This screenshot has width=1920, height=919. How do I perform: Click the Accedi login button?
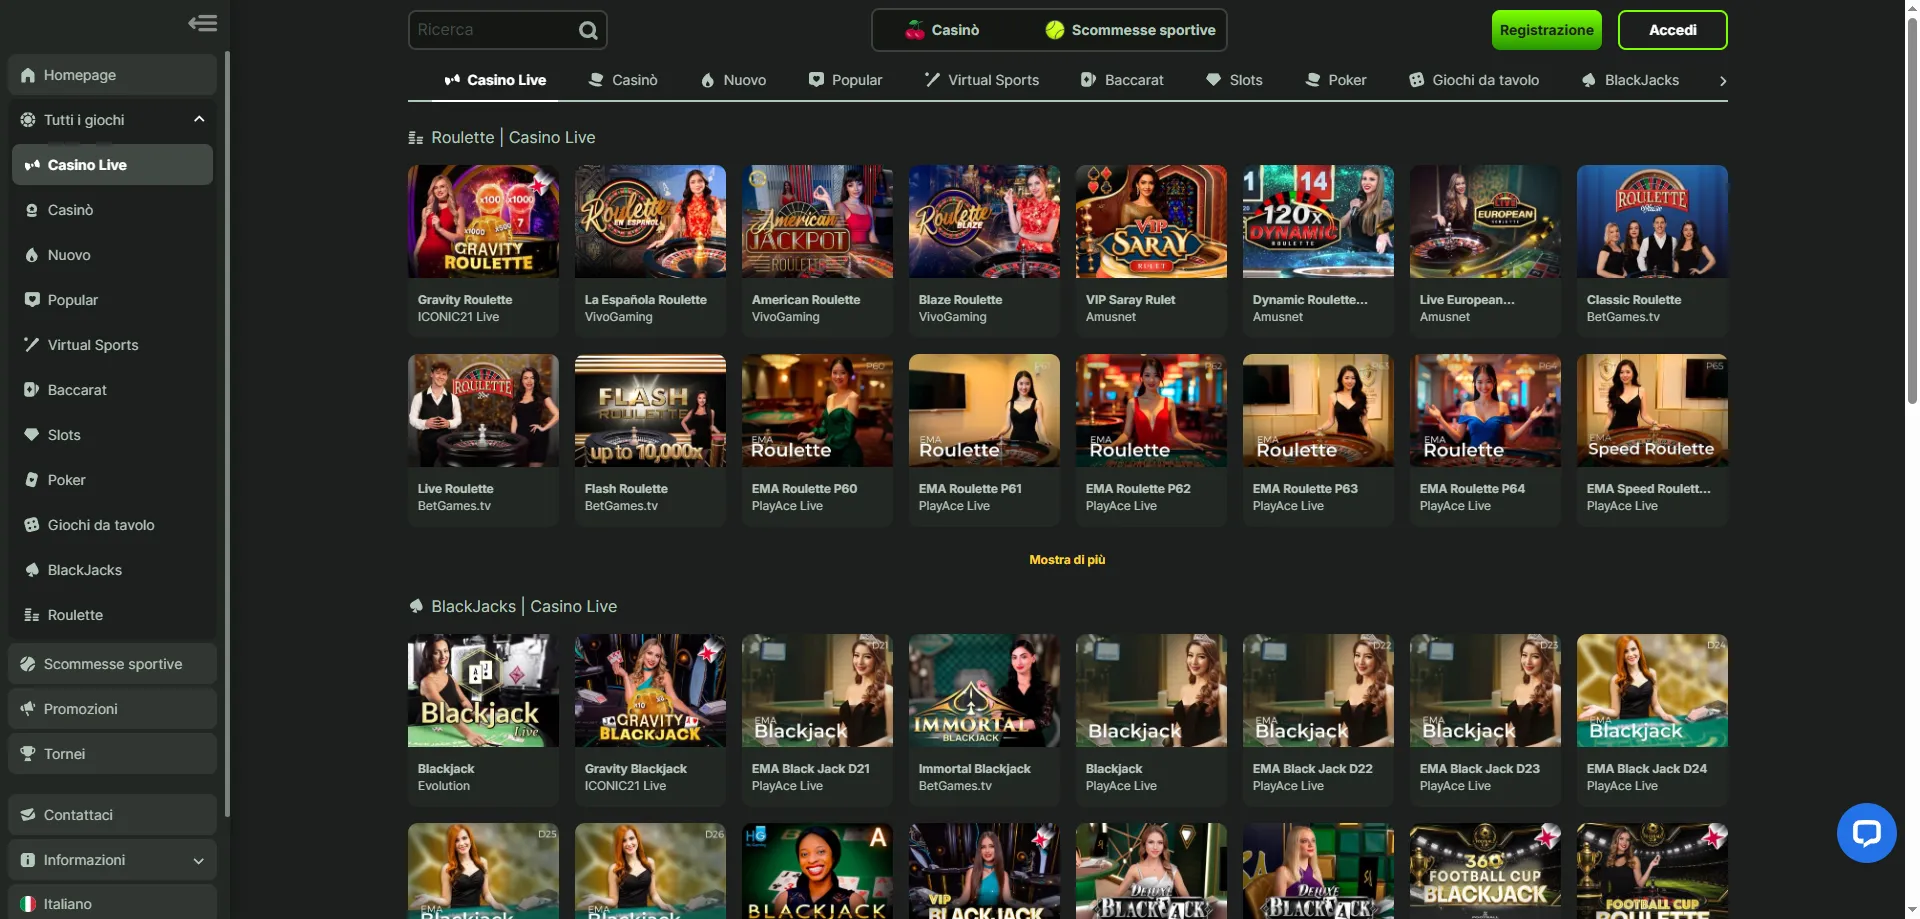point(1672,30)
